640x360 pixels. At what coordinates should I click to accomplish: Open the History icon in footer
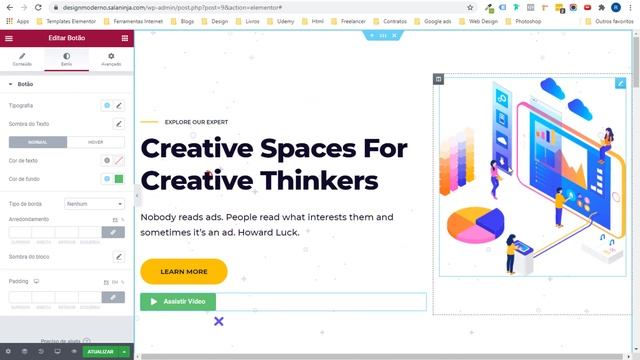click(x=41, y=351)
